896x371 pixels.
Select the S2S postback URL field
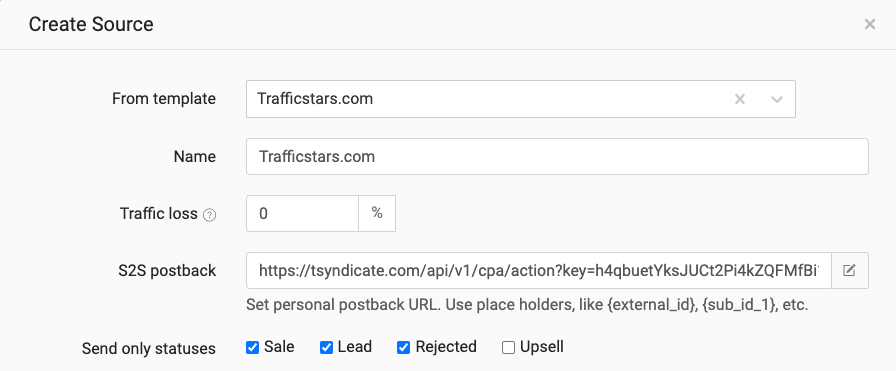pyautogui.click(x=539, y=270)
